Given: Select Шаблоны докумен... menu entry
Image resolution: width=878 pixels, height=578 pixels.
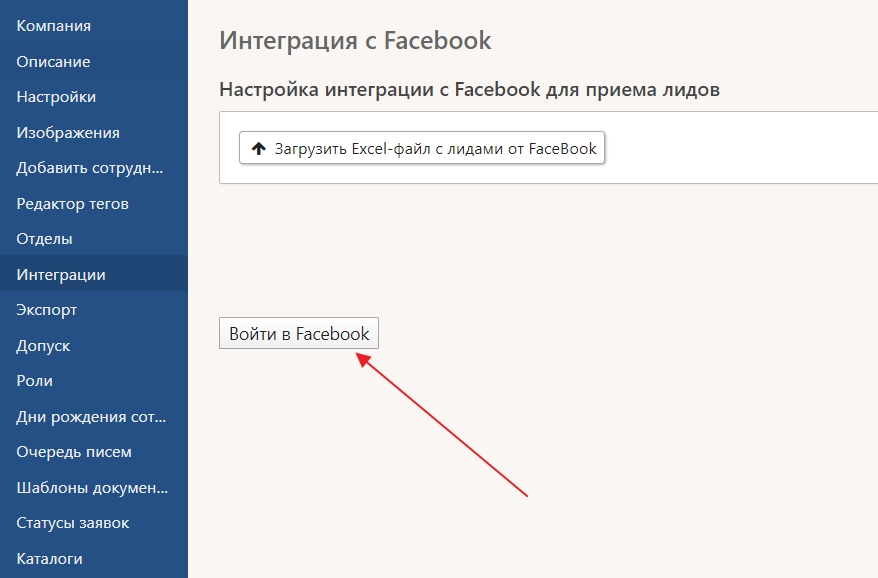Looking at the screenshot, I should (x=92, y=488).
